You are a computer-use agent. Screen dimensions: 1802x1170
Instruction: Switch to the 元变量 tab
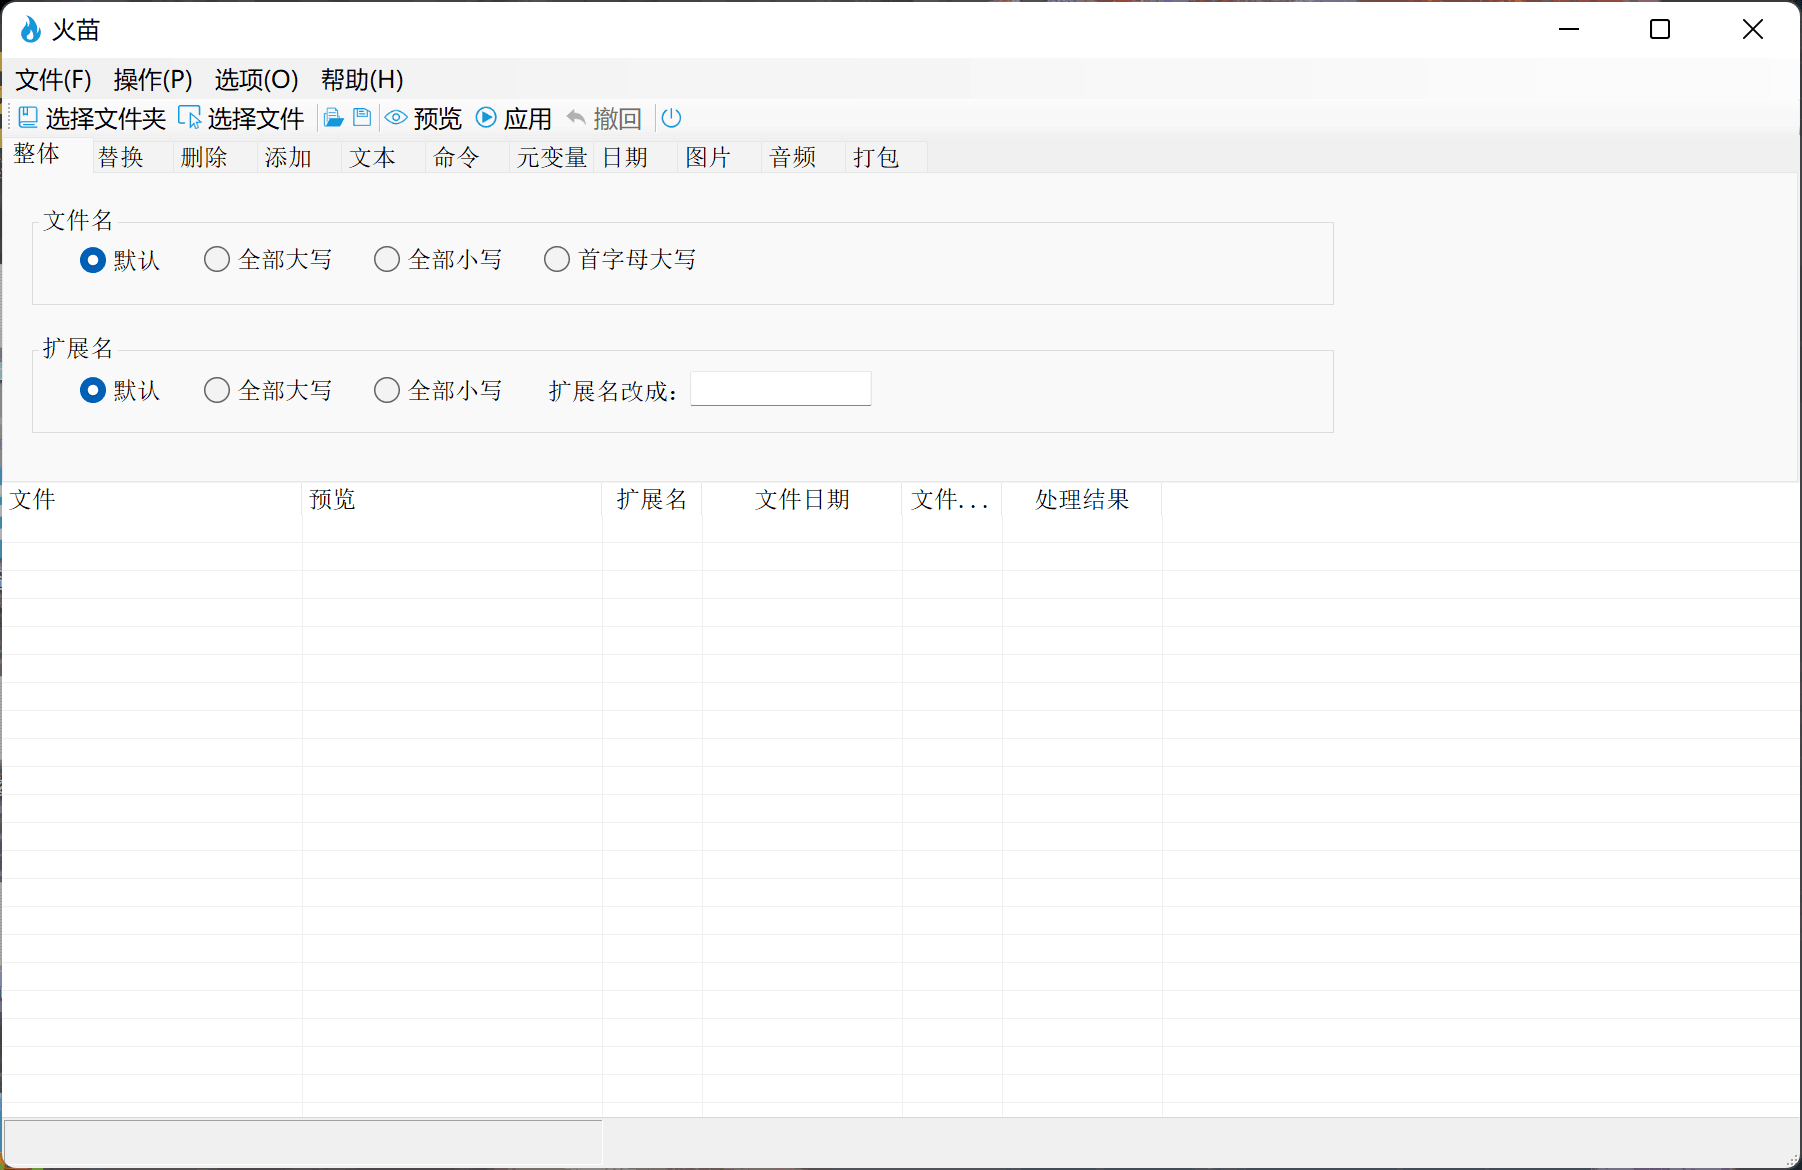551,157
